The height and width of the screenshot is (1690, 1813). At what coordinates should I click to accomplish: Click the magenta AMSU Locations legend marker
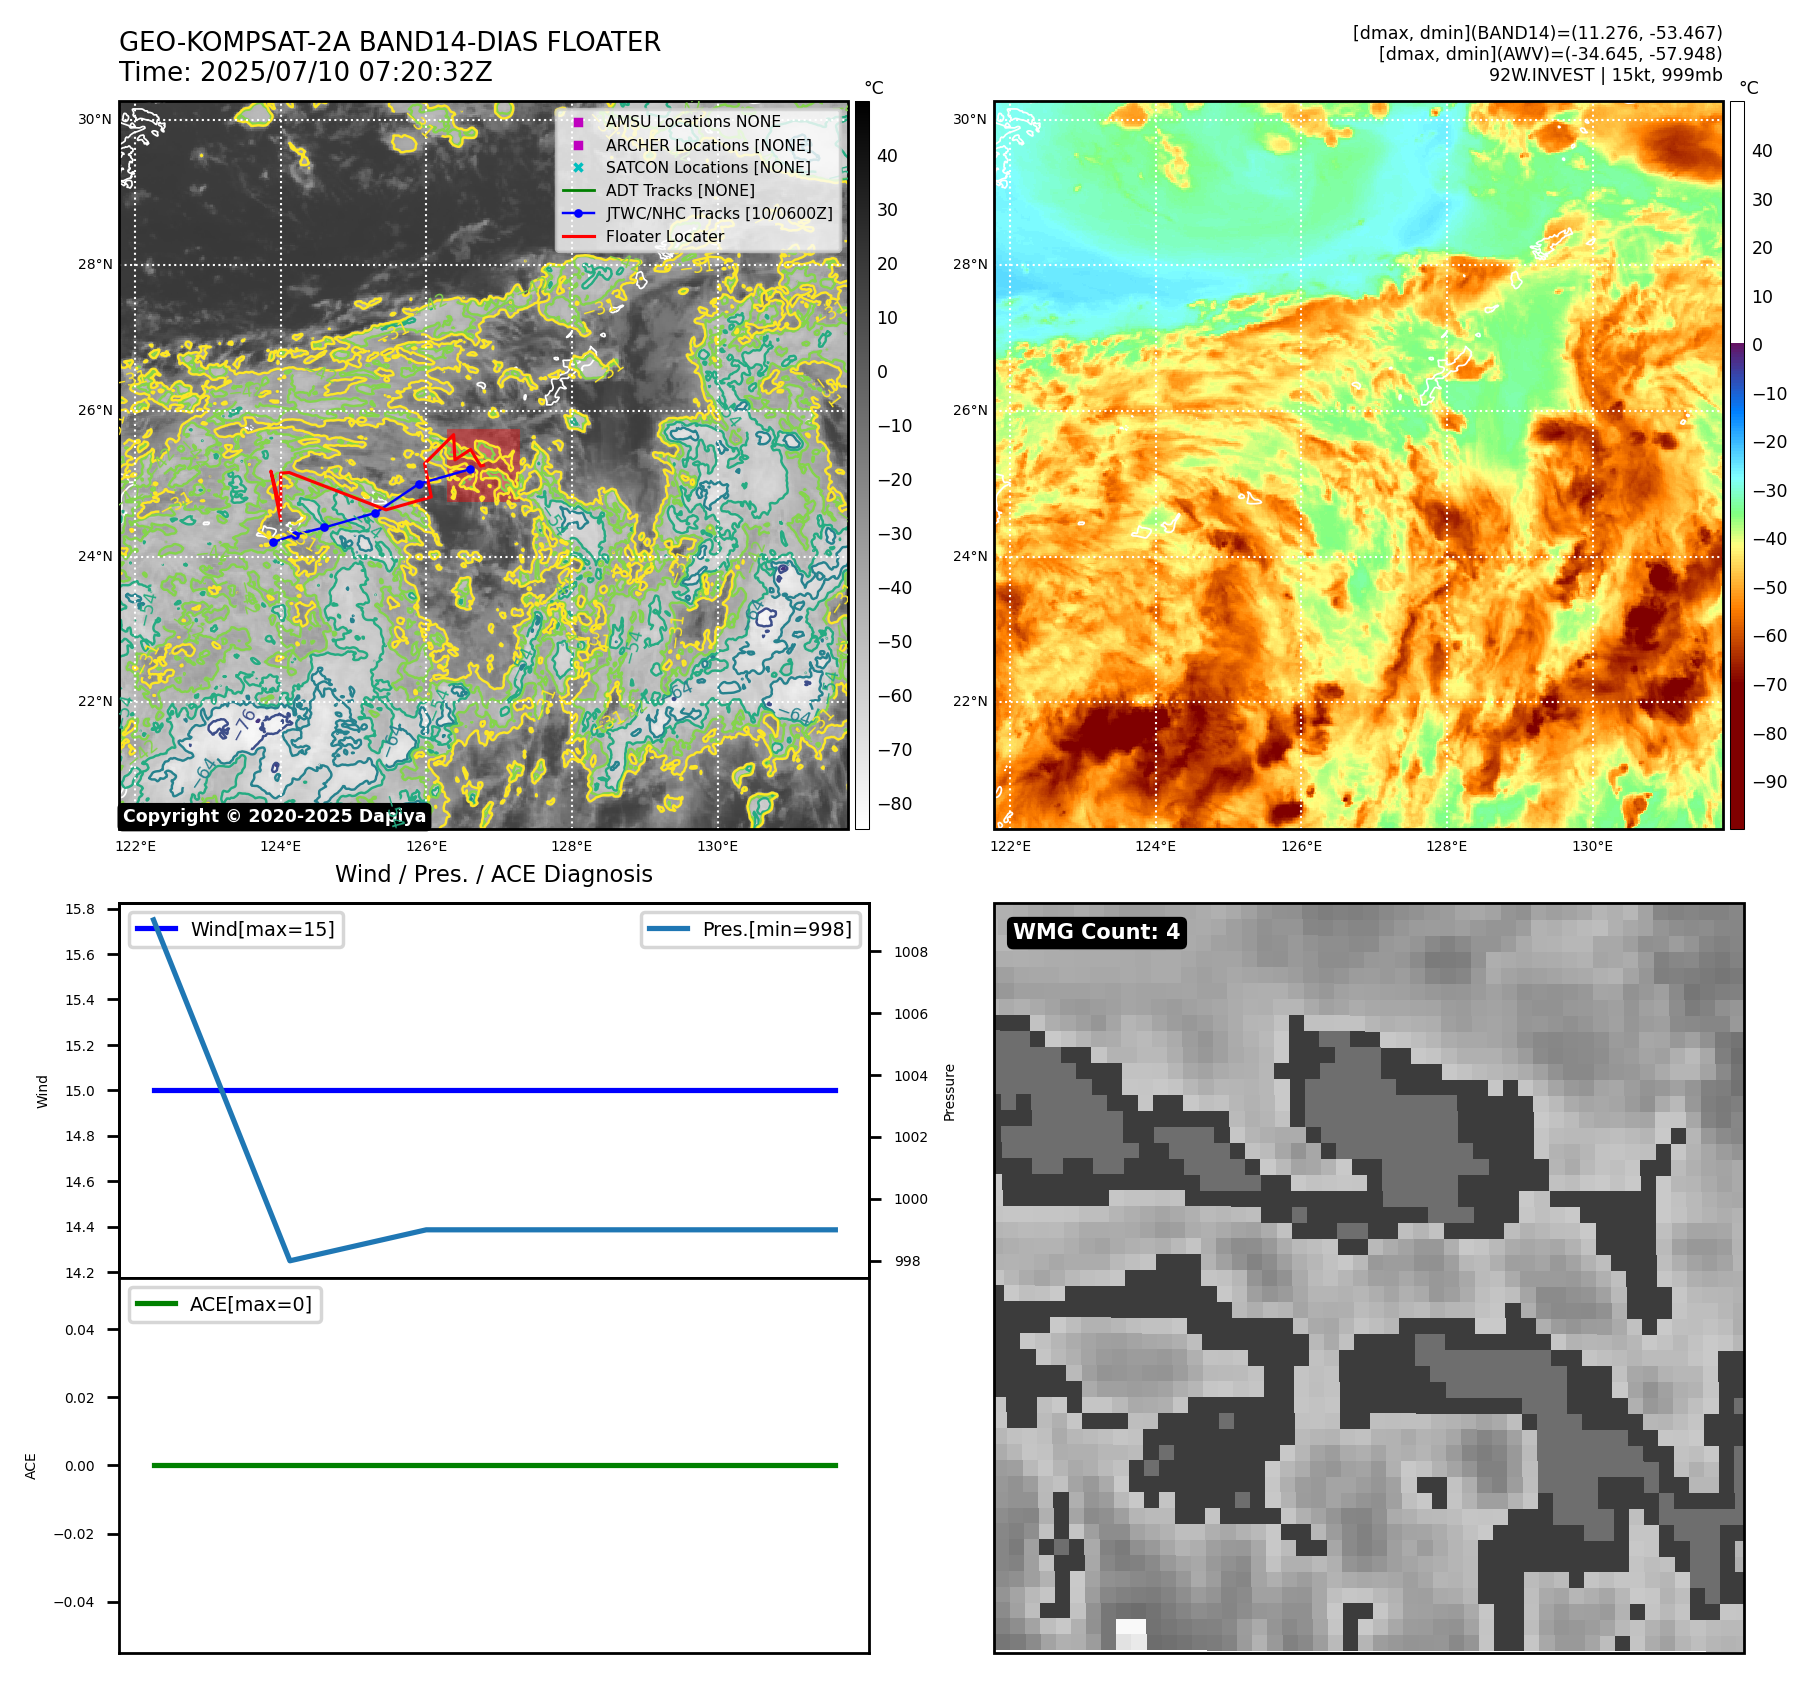click(x=578, y=122)
